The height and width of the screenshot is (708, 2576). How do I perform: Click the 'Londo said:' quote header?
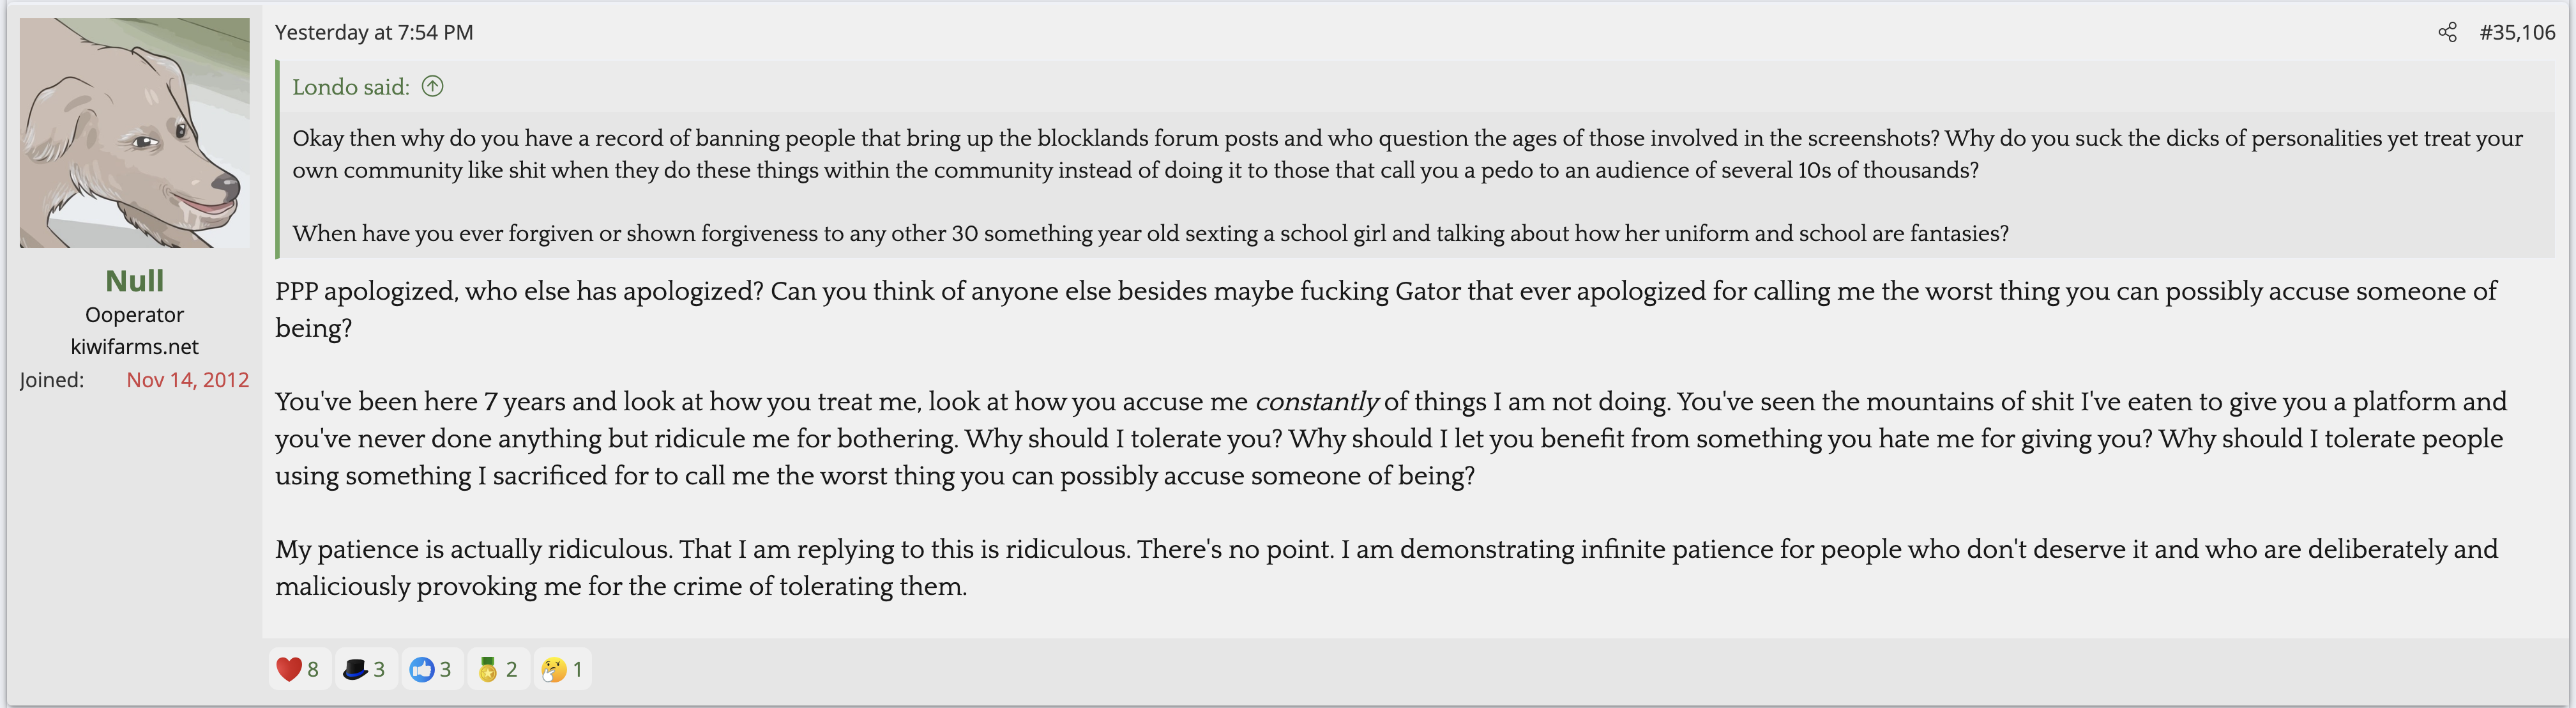coord(351,87)
